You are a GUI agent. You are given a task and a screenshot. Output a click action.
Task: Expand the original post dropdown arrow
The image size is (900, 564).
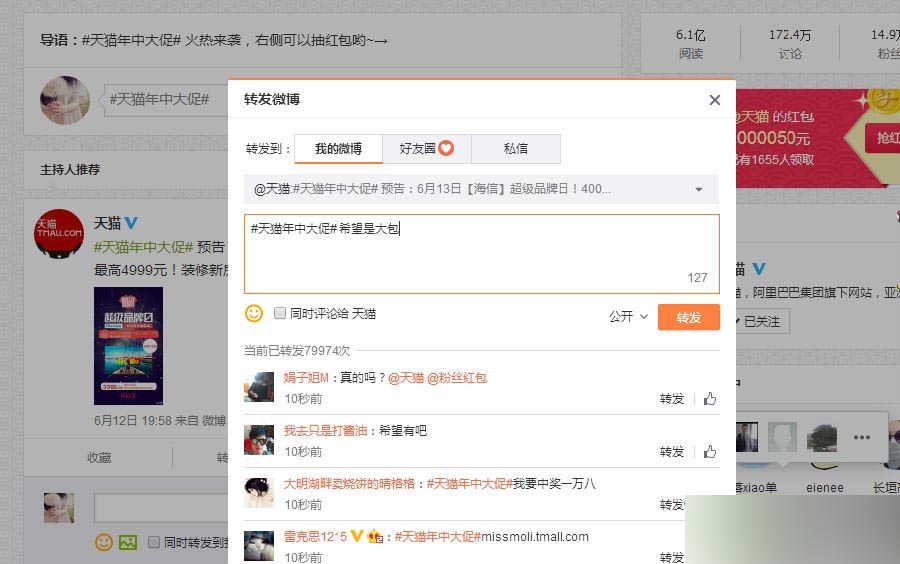[699, 189]
